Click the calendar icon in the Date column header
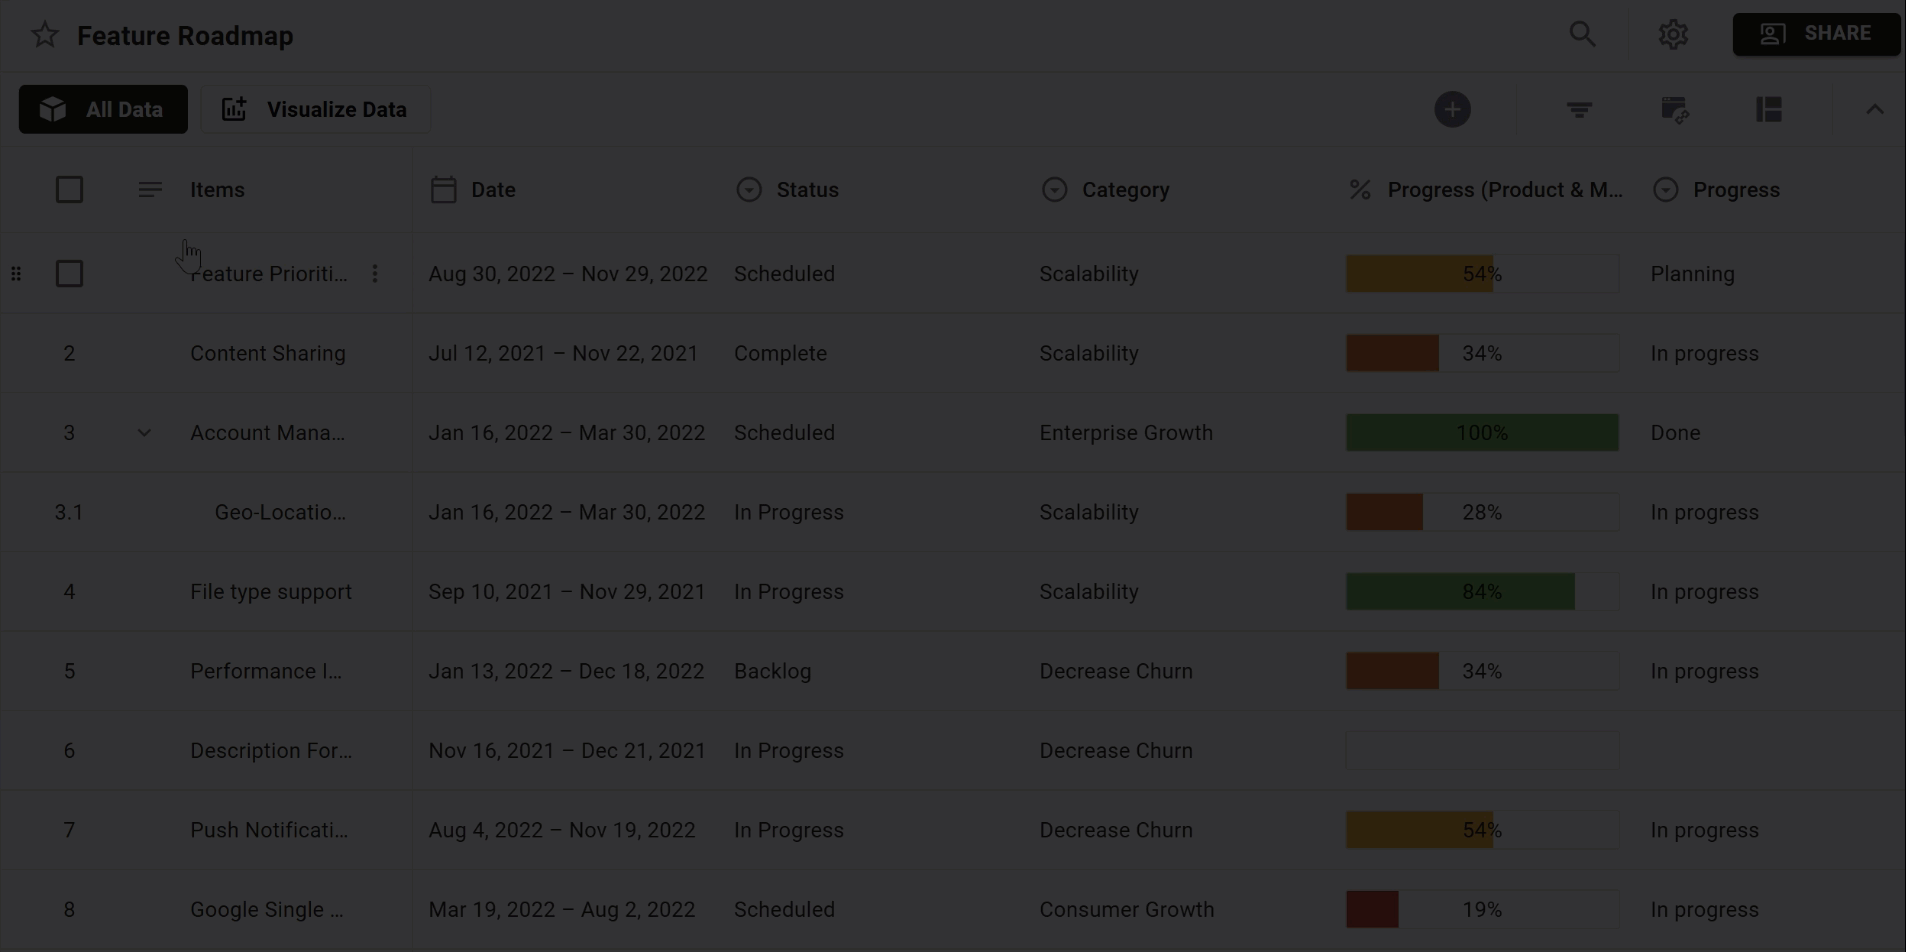The width and height of the screenshot is (1906, 952). click(x=444, y=189)
